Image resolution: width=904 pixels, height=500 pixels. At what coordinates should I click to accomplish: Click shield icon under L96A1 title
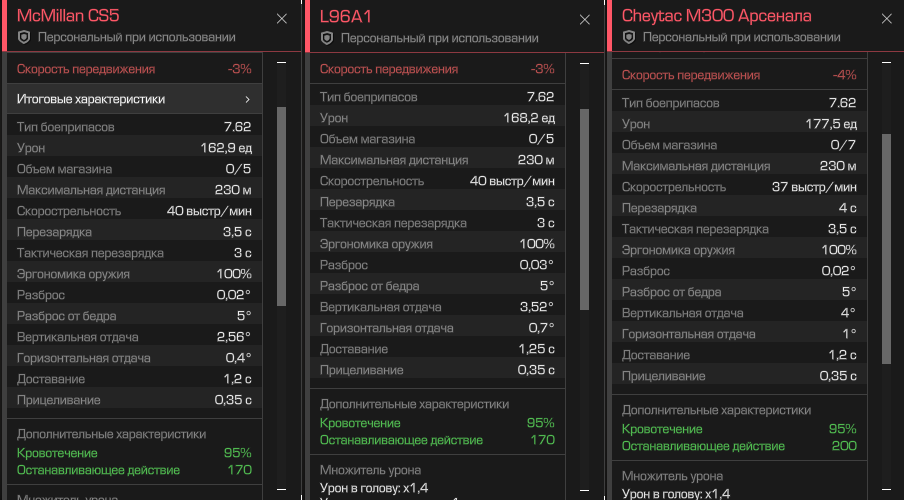point(327,37)
